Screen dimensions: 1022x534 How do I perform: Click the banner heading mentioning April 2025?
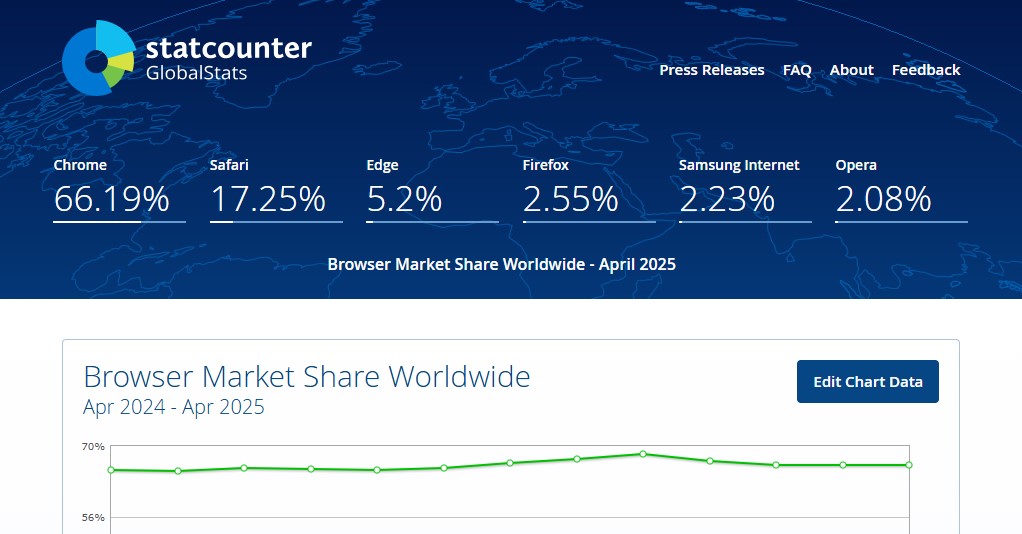point(501,264)
